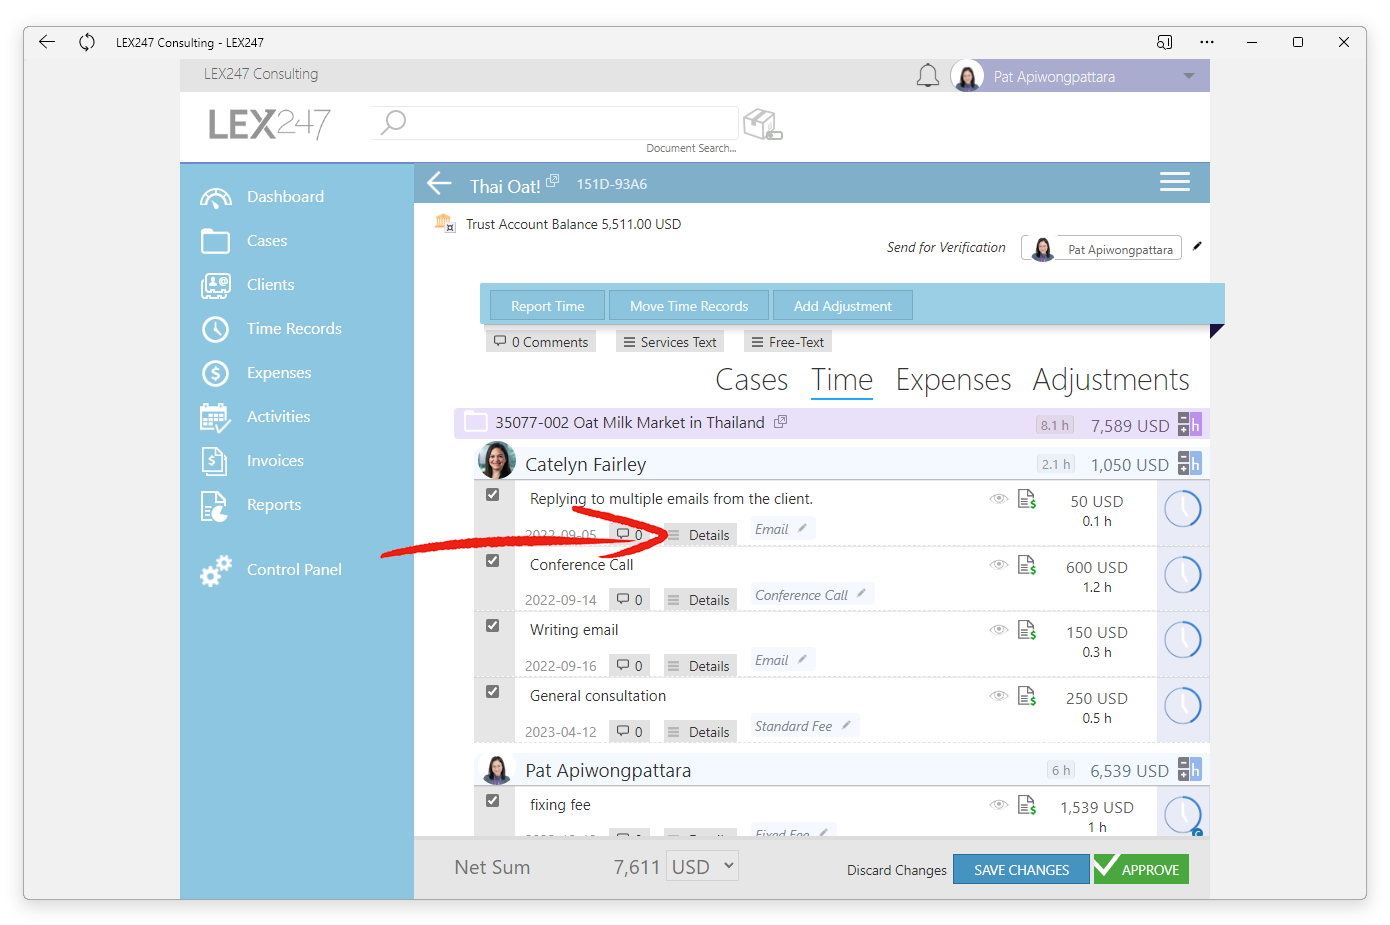Switch to the Expenses tab

953,380
